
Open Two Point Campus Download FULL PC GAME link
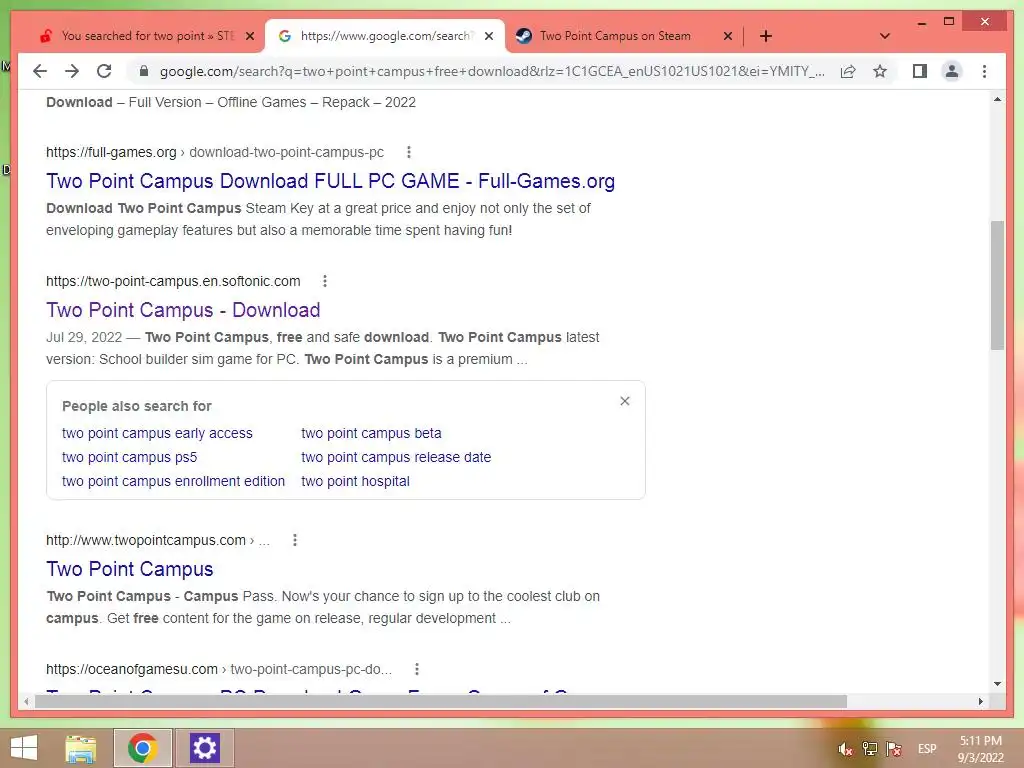pos(330,181)
